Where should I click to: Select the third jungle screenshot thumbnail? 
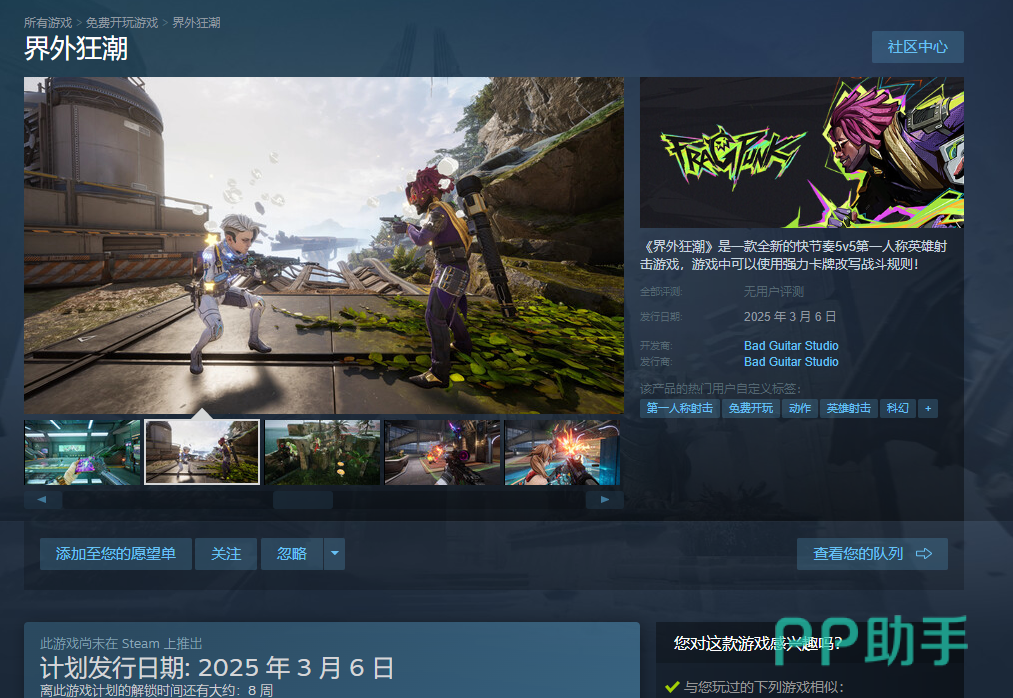pos(322,452)
